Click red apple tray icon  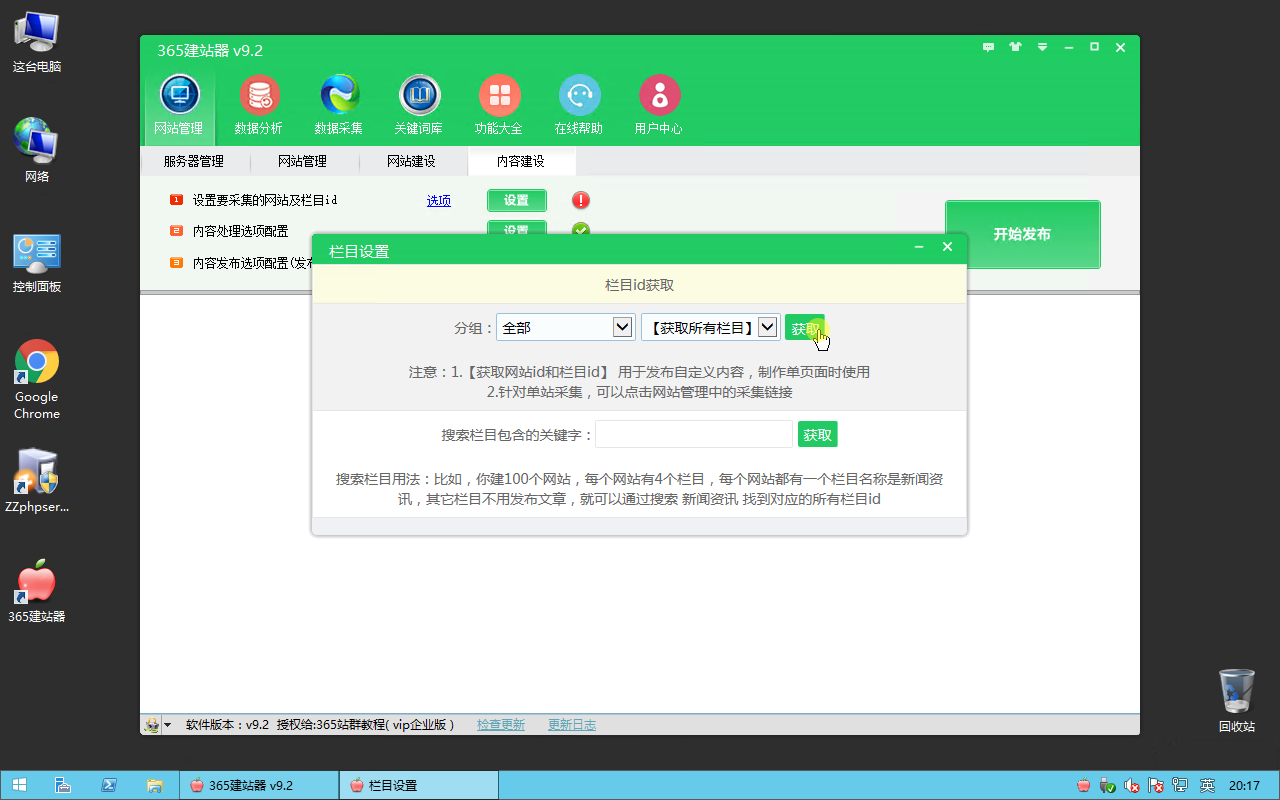(1084, 785)
